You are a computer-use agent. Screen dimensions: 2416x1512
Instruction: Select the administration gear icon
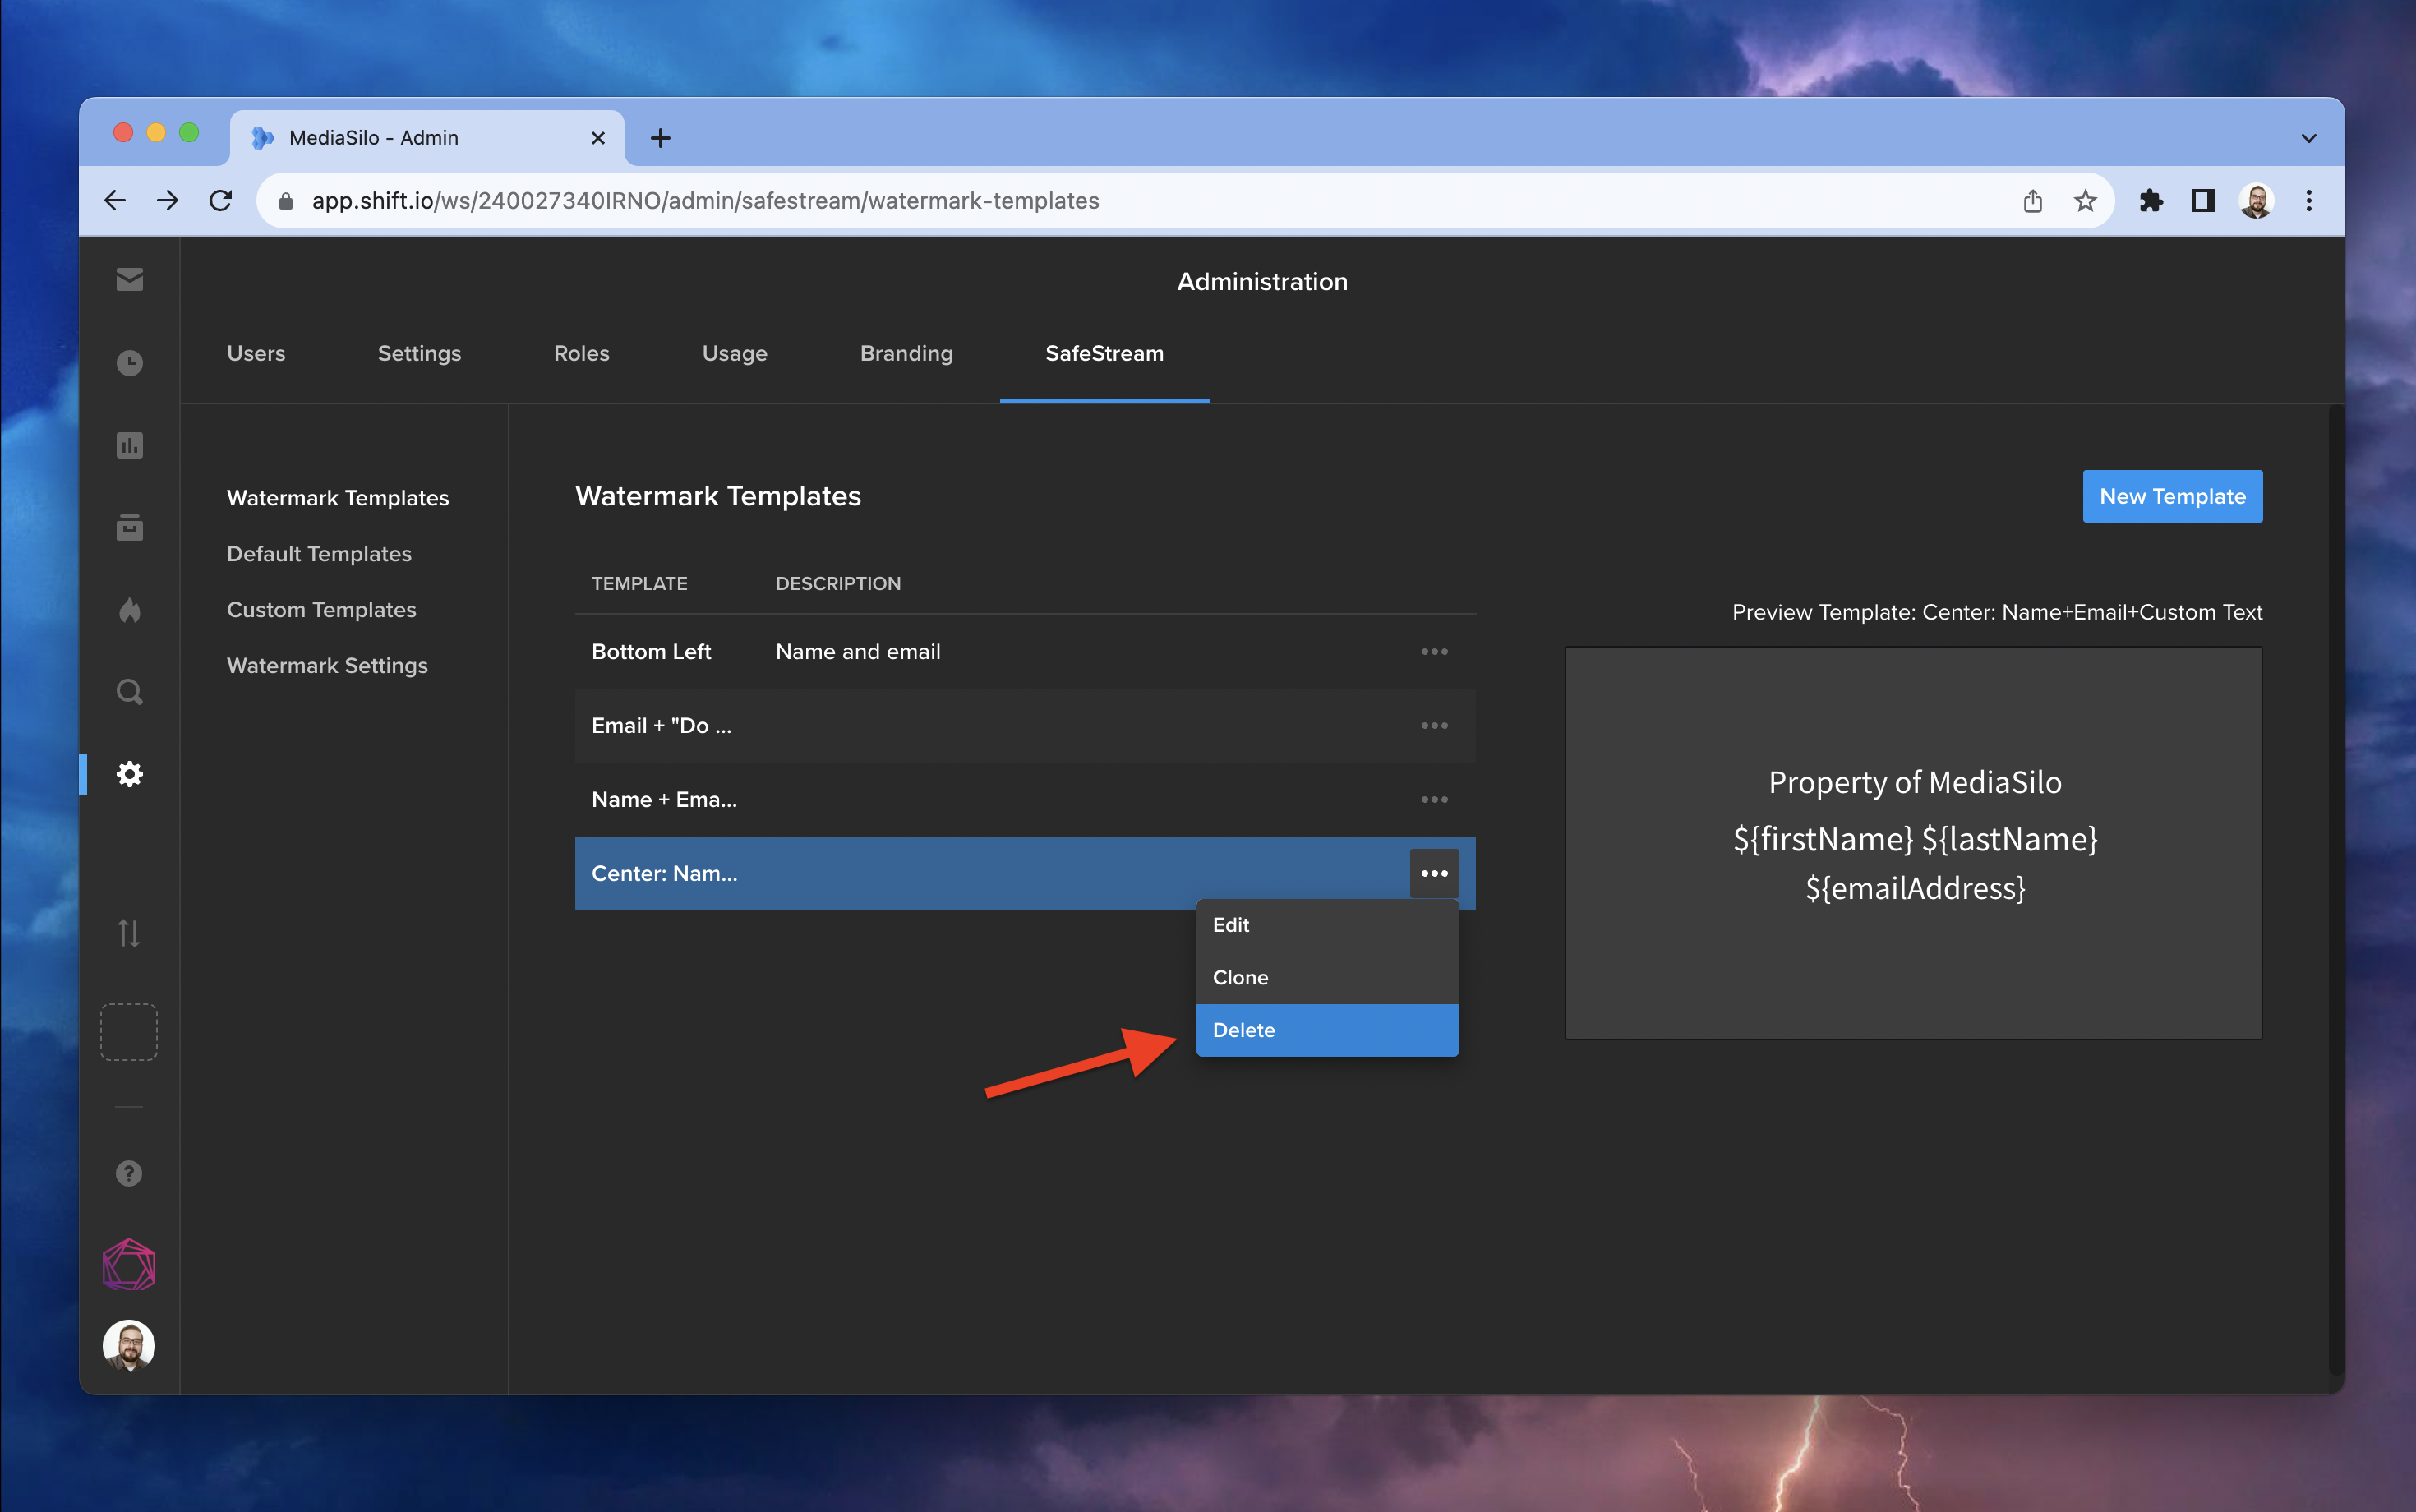click(x=129, y=774)
